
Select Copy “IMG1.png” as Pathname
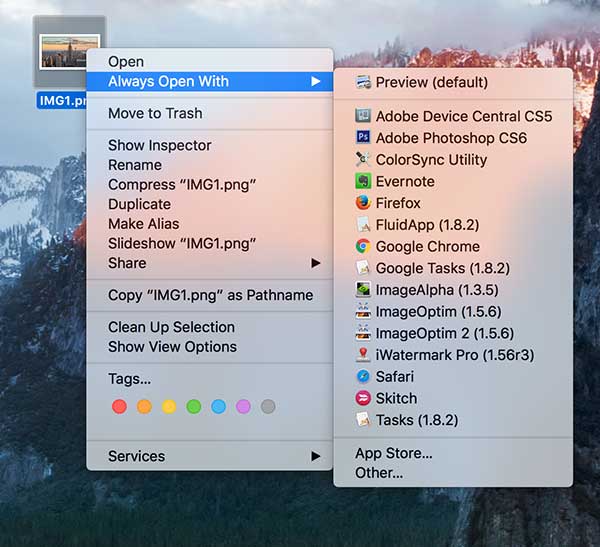[x=210, y=295]
